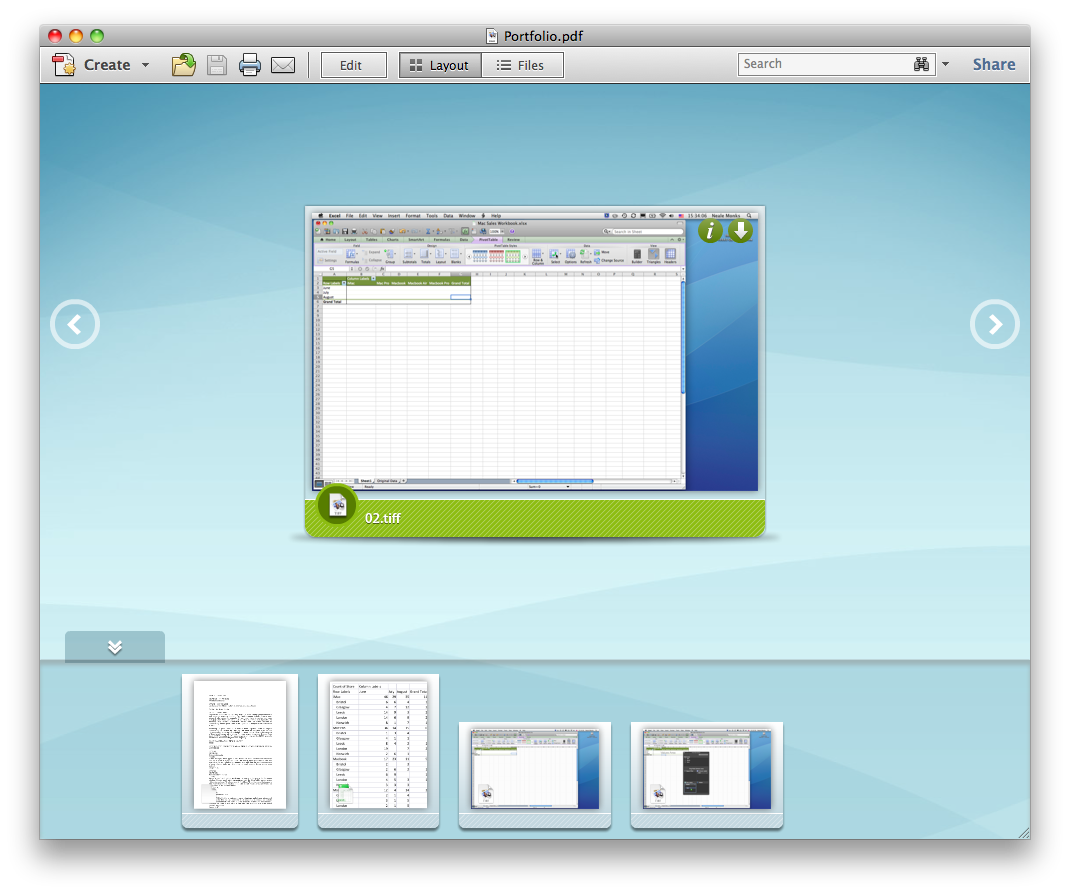1070x894 pixels.
Task: Print the portfolio using the printer icon
Action: coord(249,65)
